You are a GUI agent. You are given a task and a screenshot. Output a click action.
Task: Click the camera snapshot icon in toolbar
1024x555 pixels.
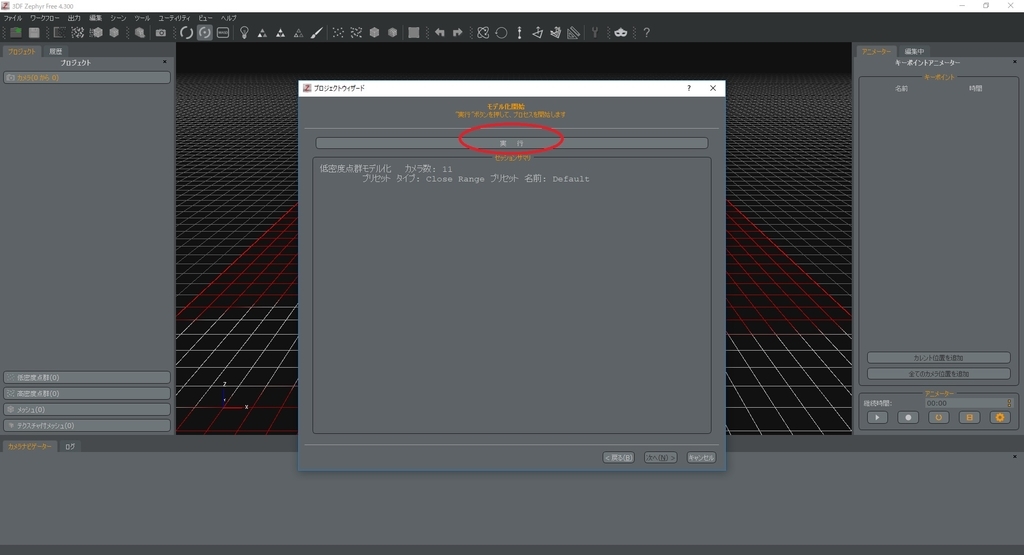click(x=161, y=33)
